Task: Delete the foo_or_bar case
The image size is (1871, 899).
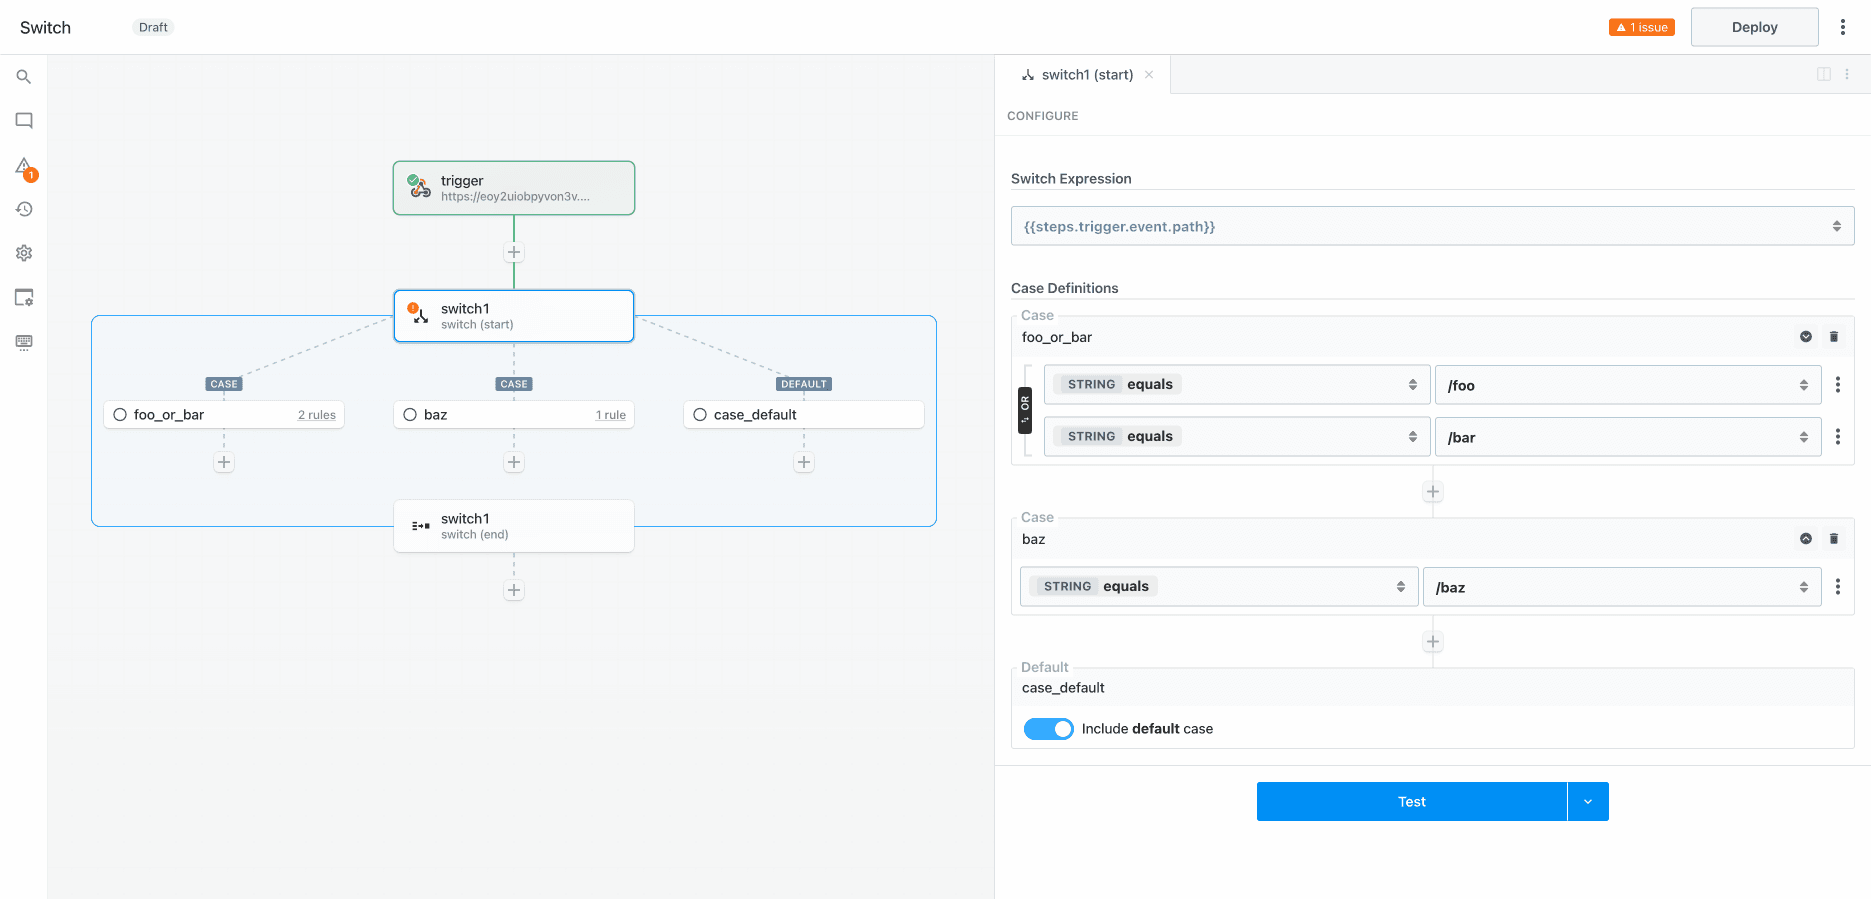Action: (1834, 337)
